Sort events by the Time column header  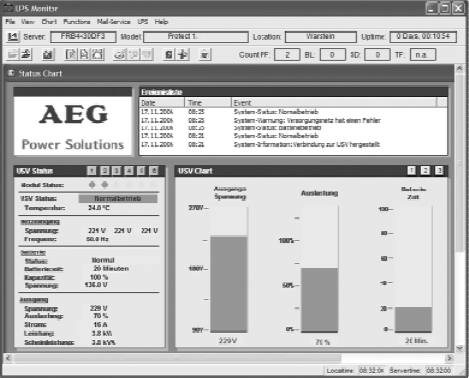click(208, 103)
